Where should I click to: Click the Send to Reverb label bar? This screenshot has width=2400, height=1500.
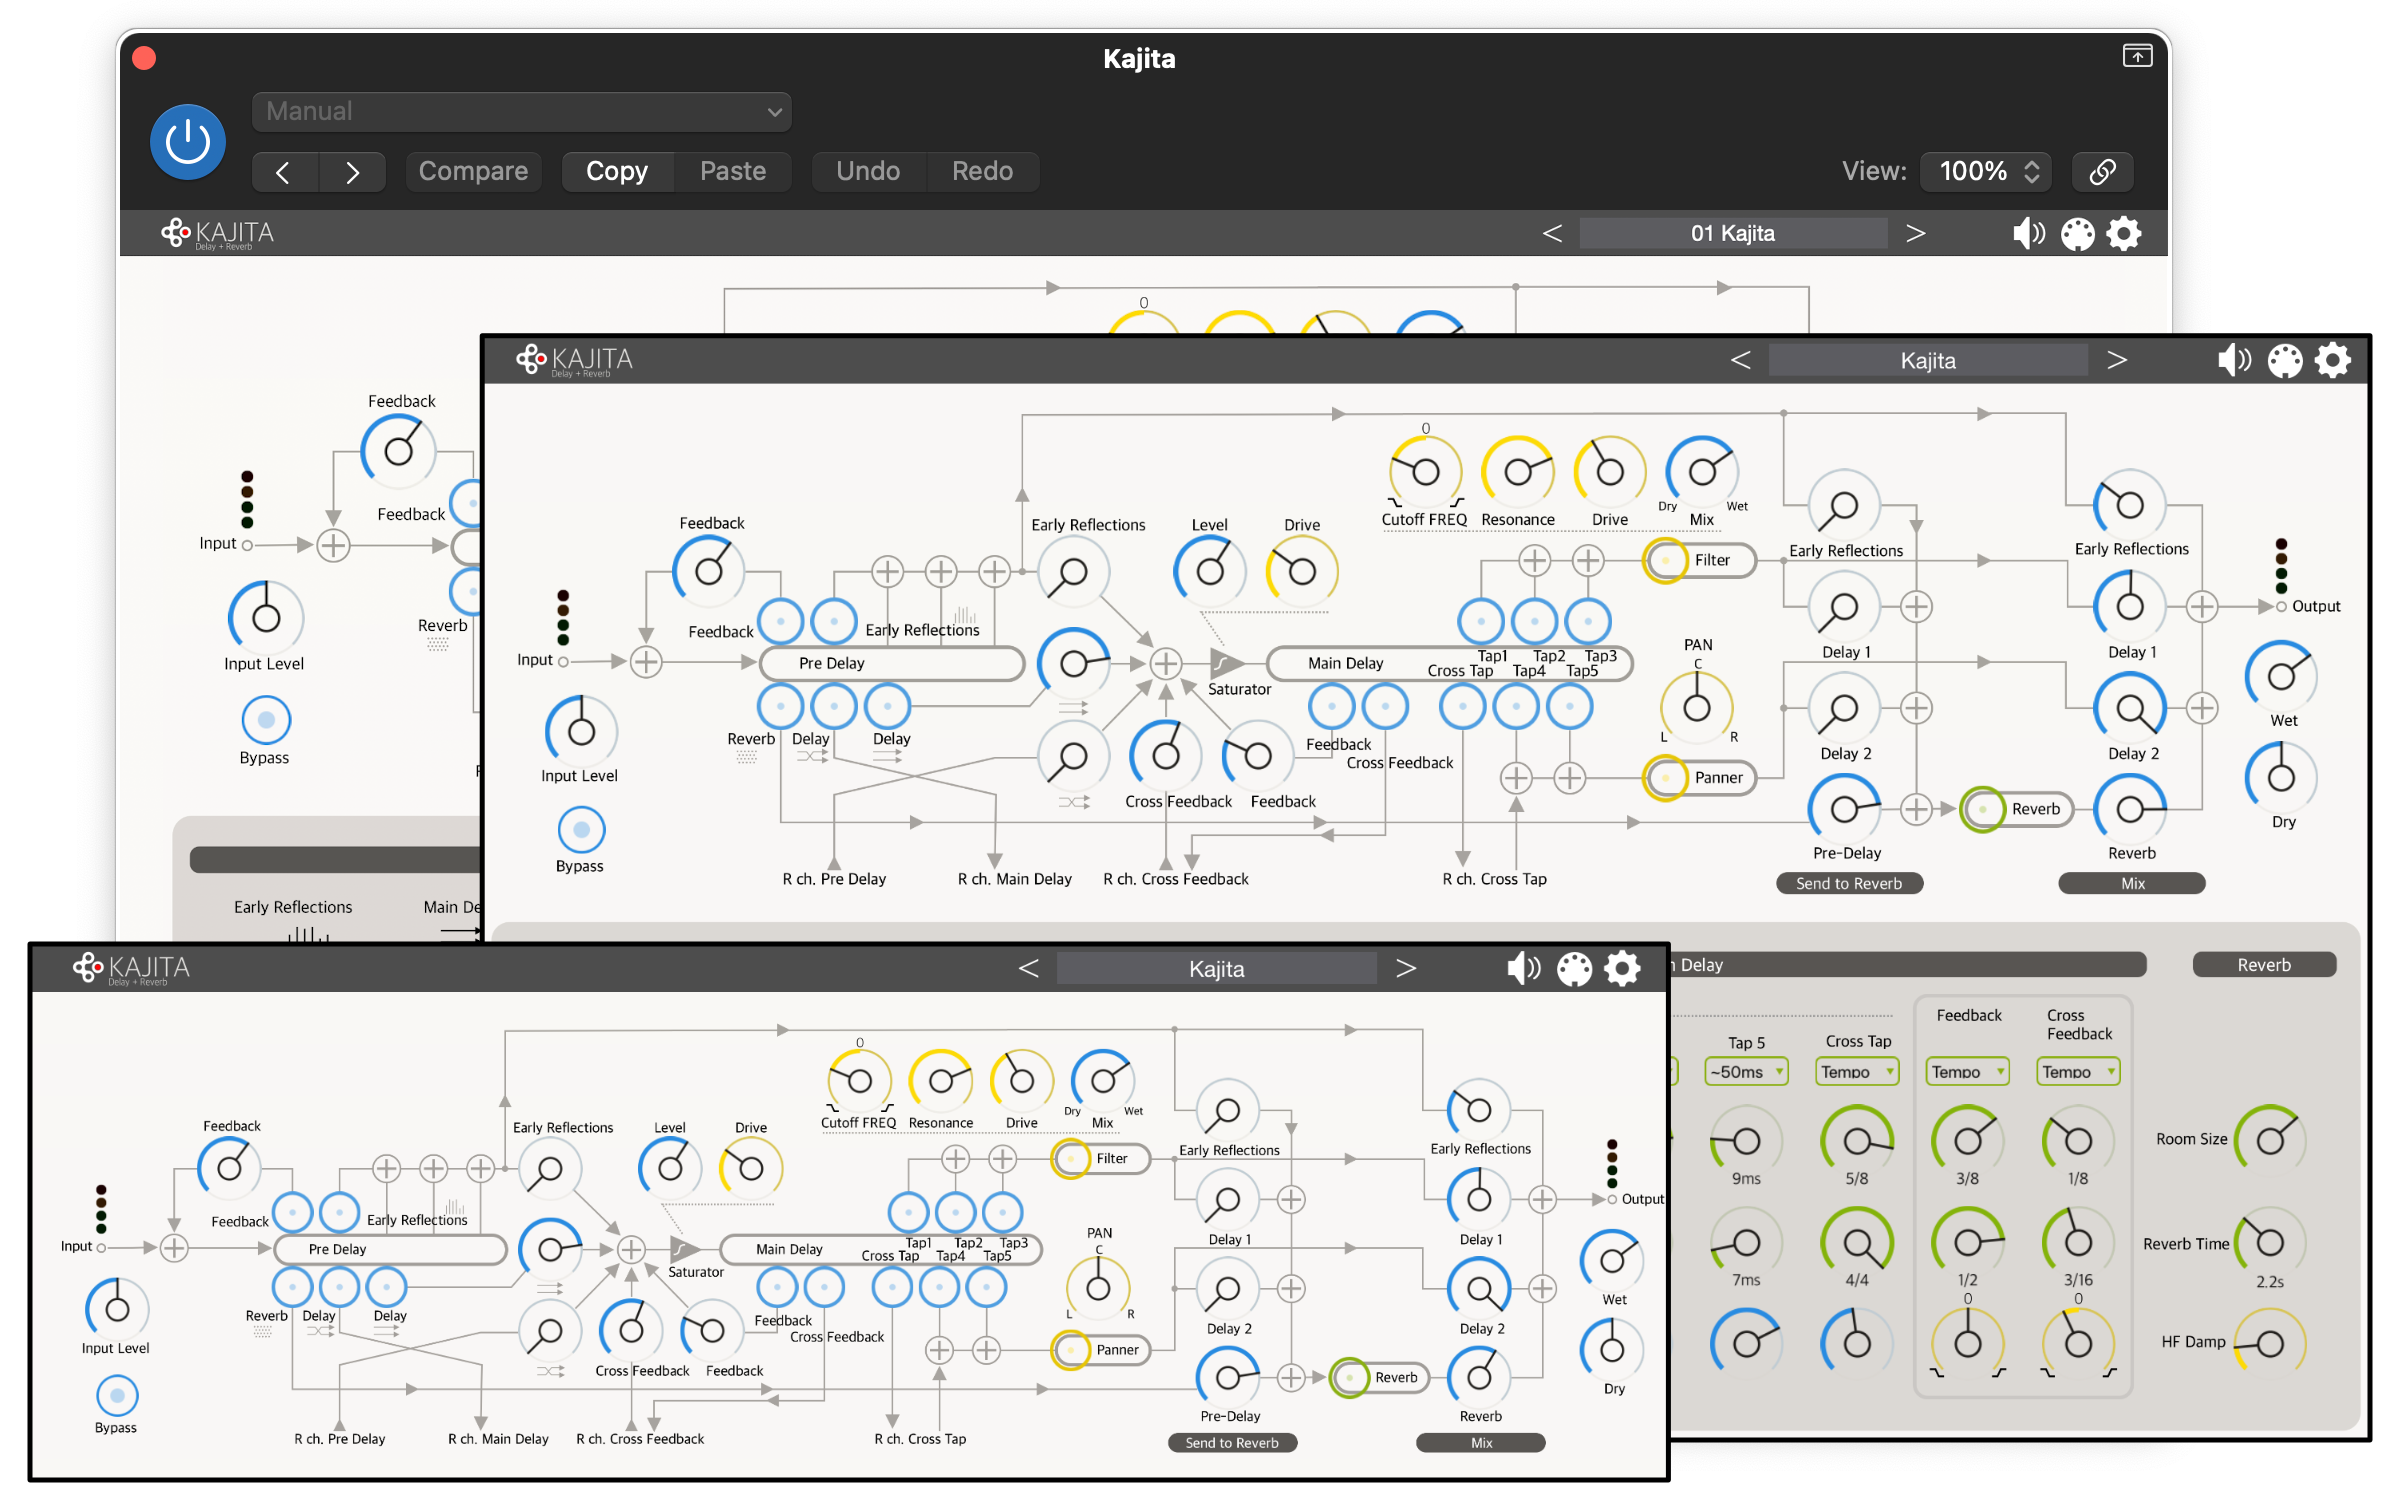tap(1849, 883)
